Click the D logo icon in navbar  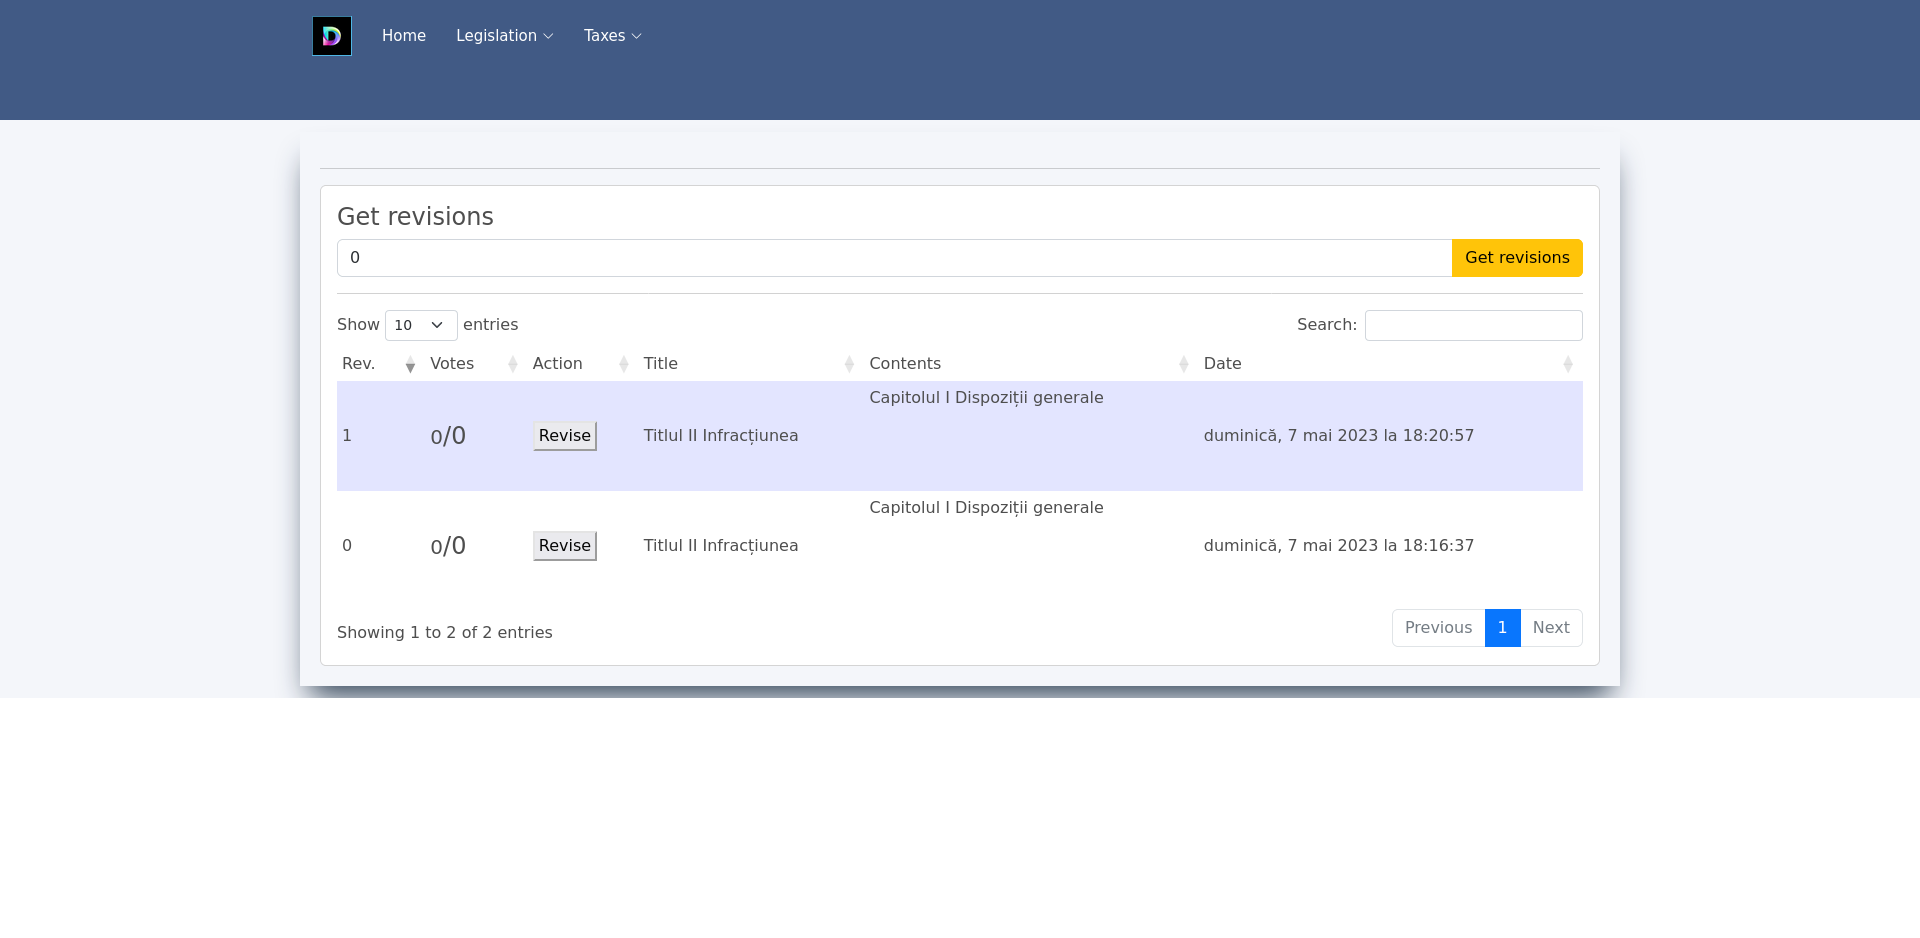pyautogui.click(x=332, y=36)
